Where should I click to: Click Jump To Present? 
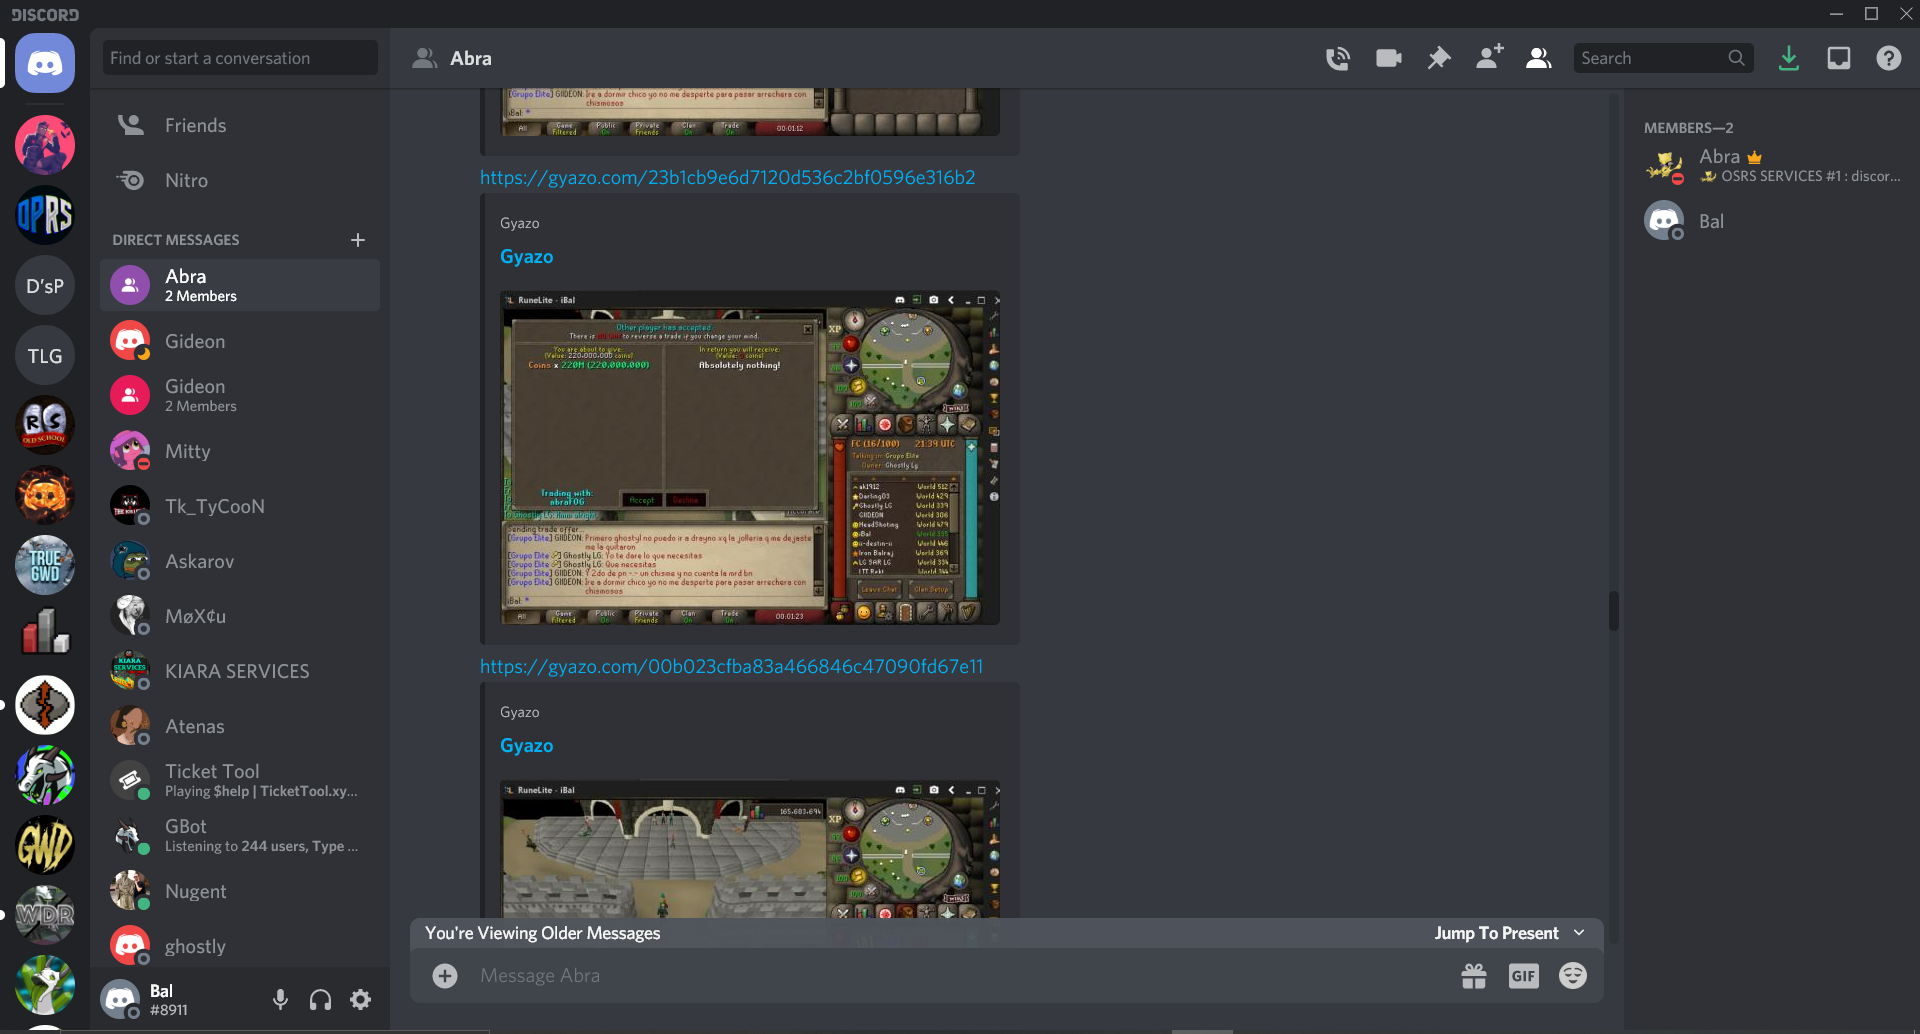point(1496,933)
